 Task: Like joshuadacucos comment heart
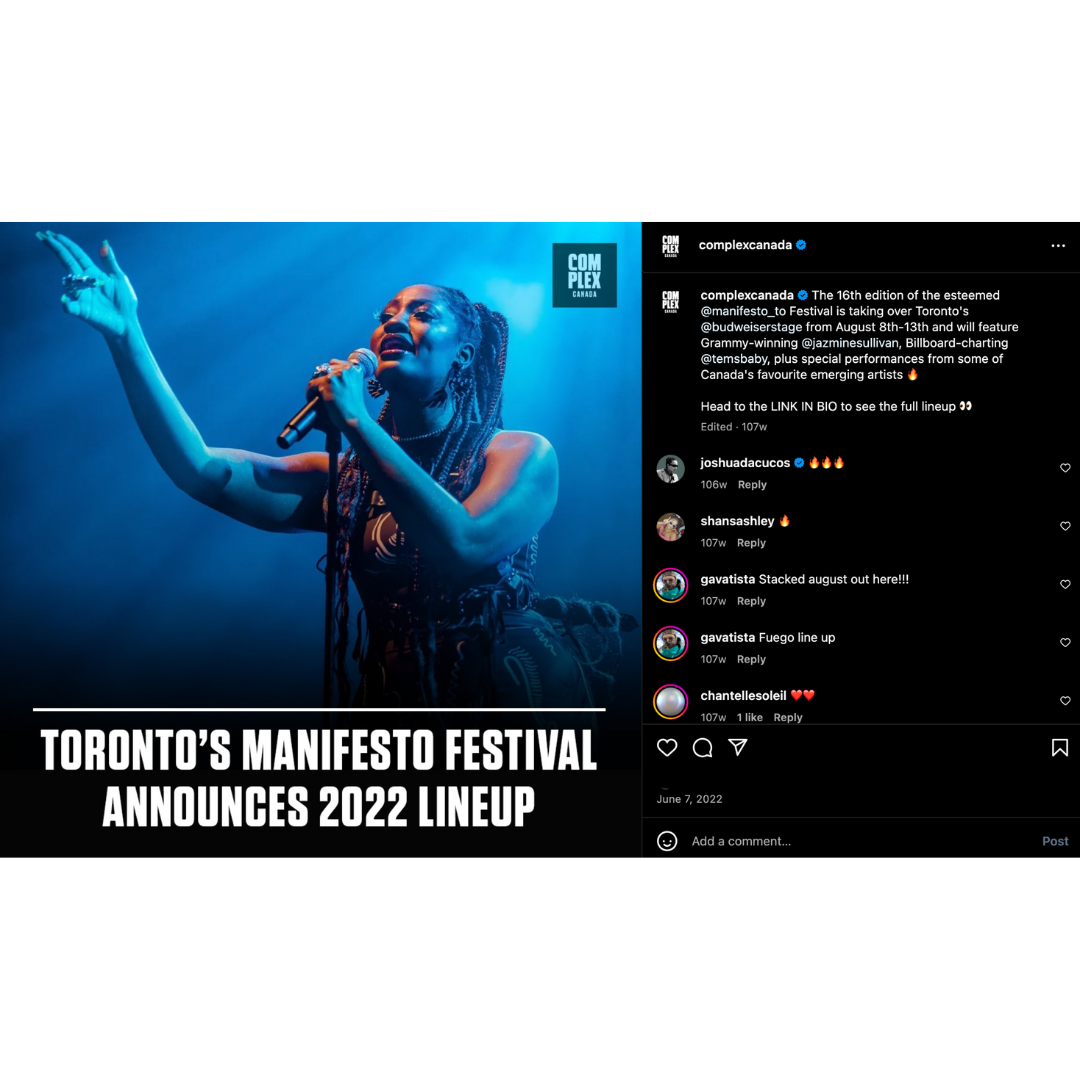(1065, 468)
